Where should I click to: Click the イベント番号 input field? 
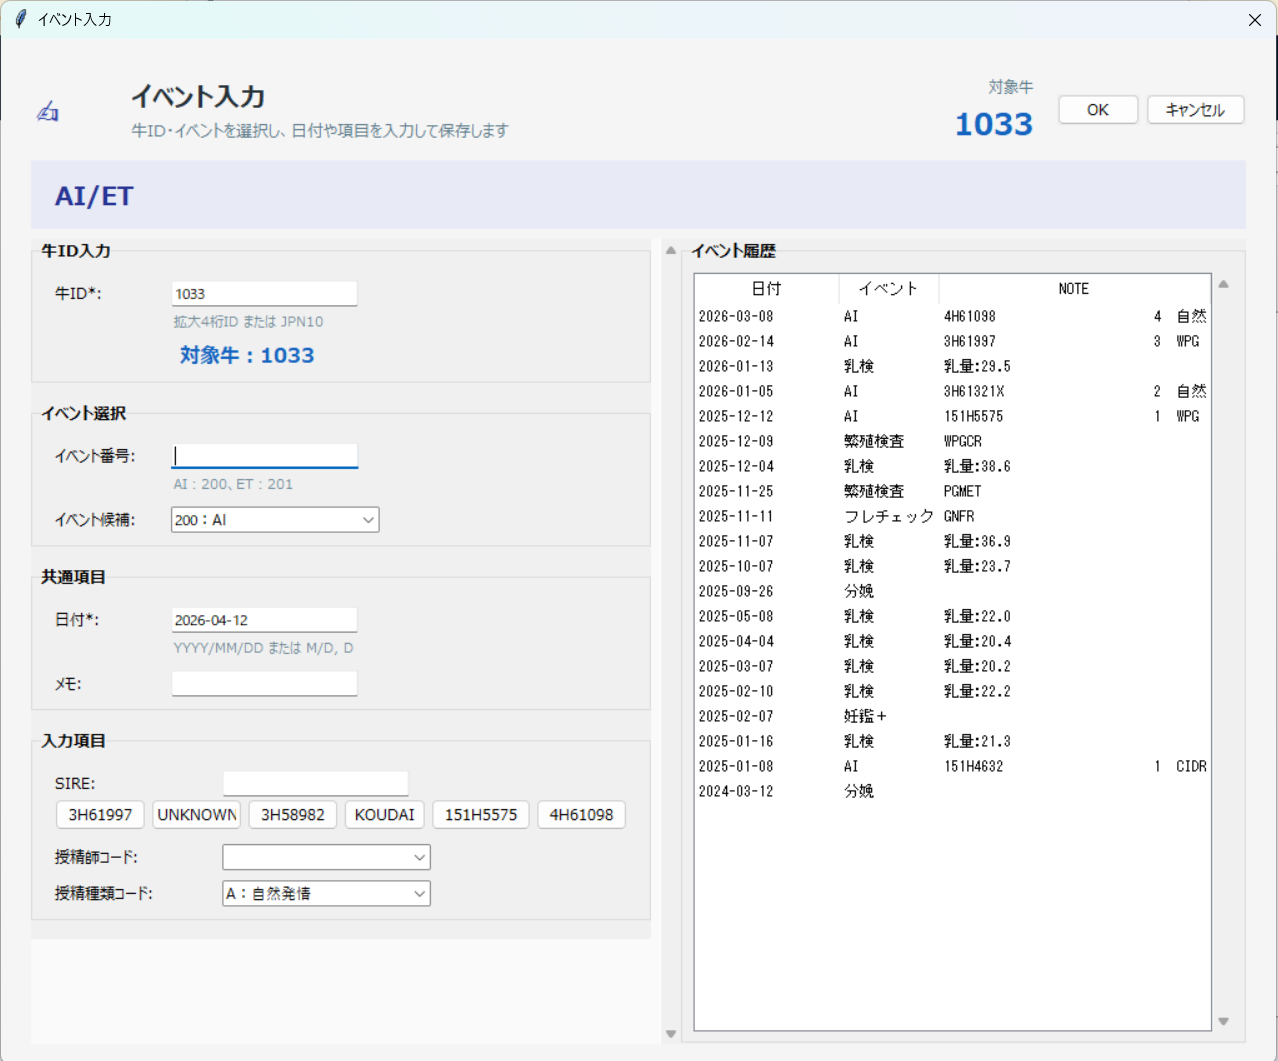point(264,456)
